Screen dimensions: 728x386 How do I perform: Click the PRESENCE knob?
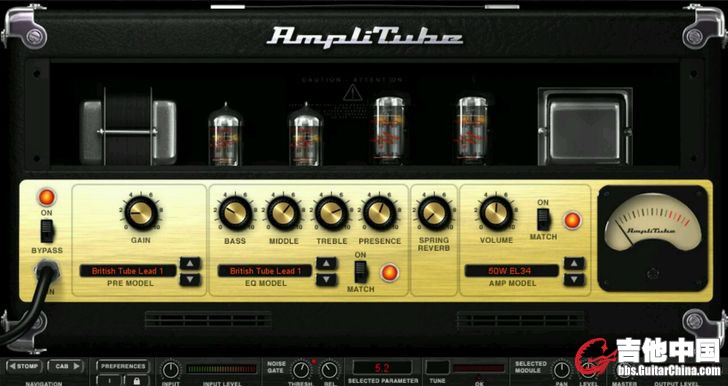pyautogui.click(x=379, y=214)
